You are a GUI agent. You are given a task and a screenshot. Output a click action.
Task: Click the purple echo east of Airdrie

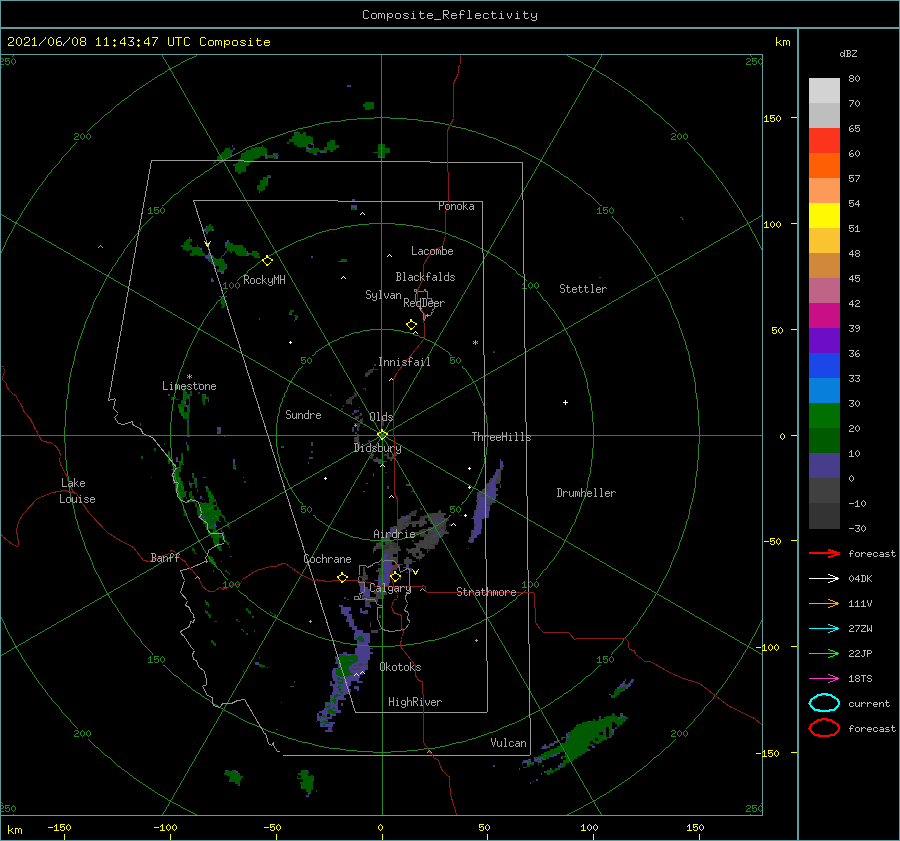486,503
